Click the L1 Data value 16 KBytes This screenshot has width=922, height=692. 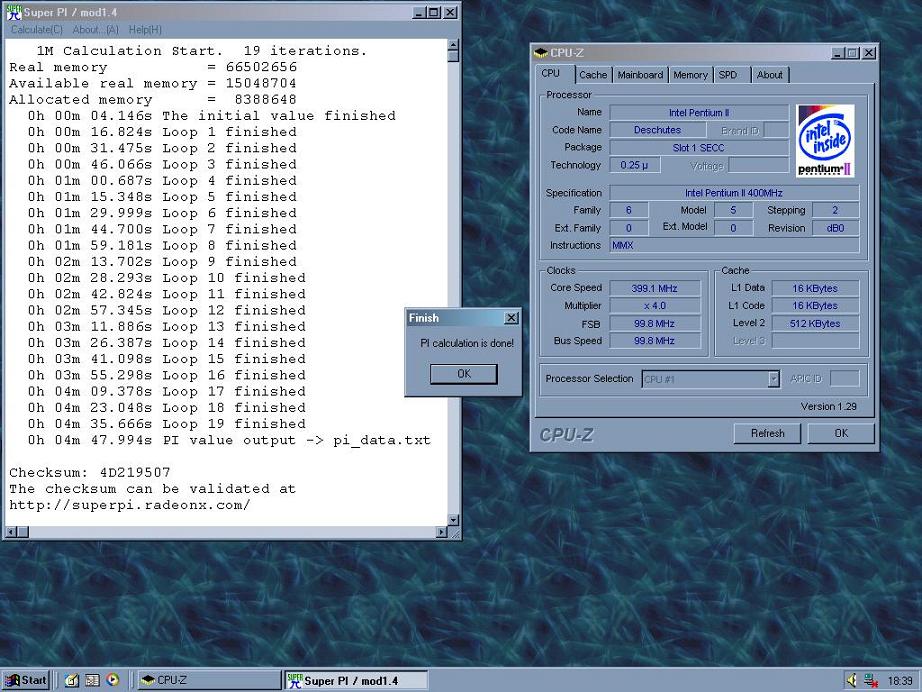pos(815,288)
